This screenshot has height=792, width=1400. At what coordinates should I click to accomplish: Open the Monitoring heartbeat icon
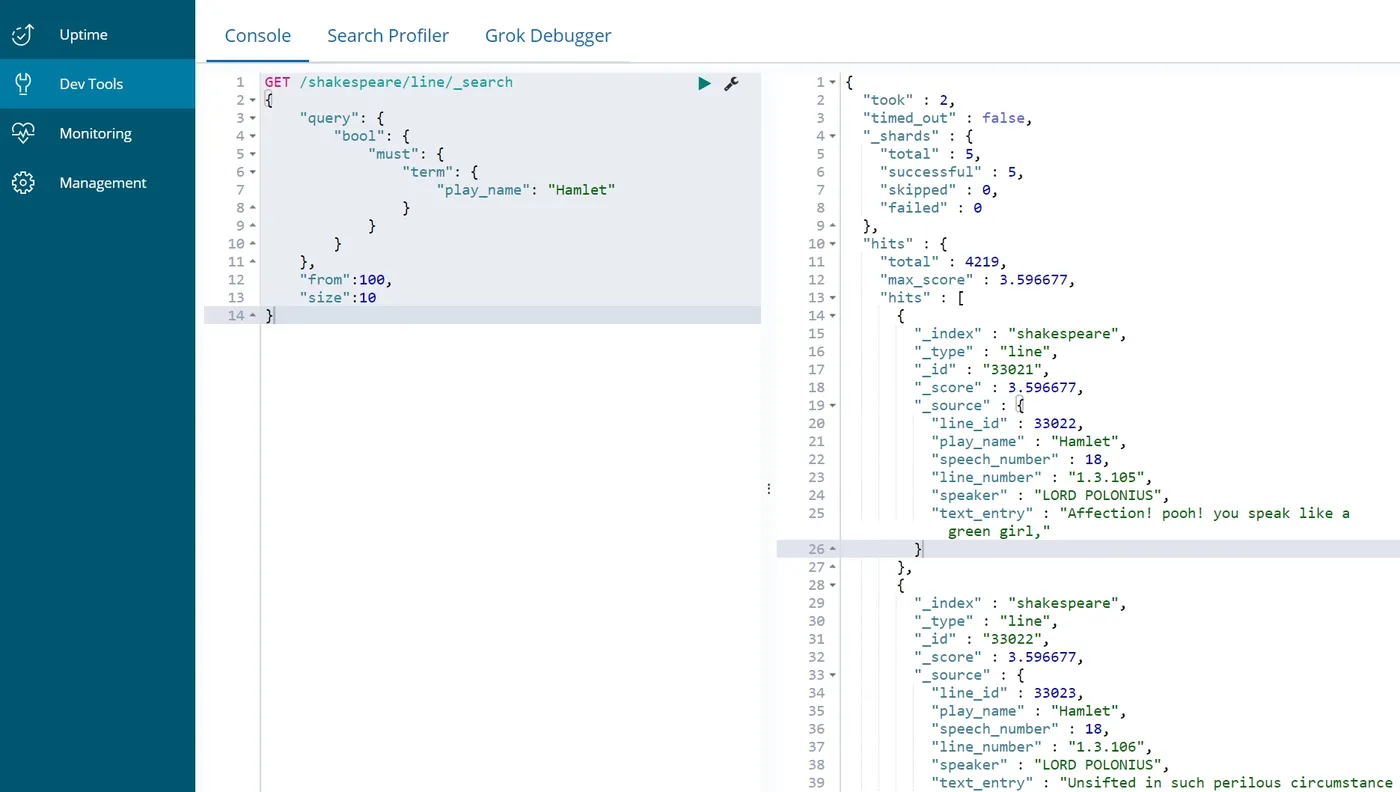pos(23,133)
